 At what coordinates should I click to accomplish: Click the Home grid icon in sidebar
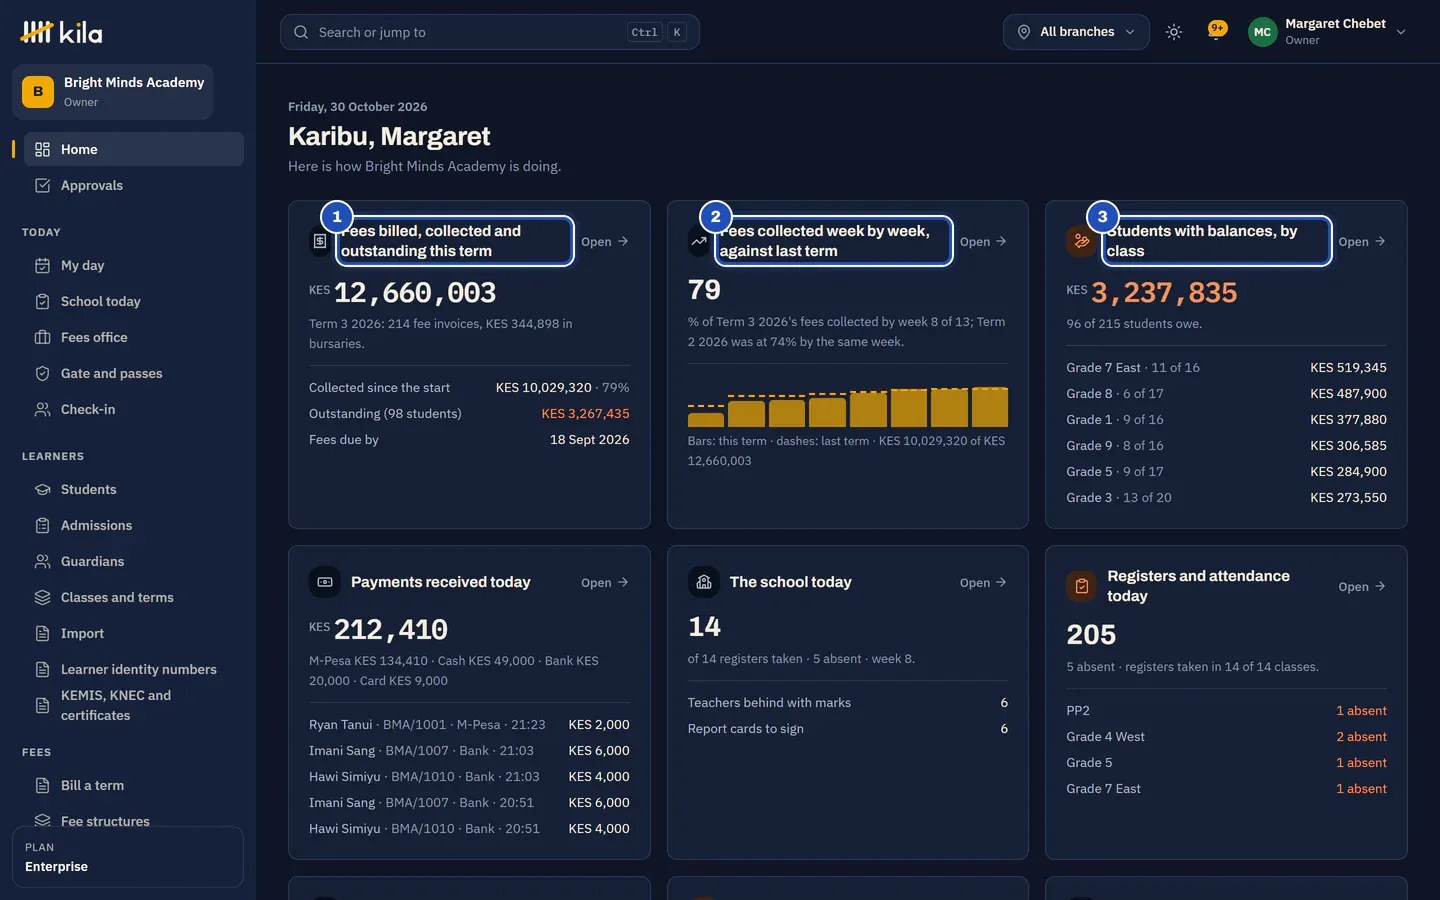(x=42, y=149)
